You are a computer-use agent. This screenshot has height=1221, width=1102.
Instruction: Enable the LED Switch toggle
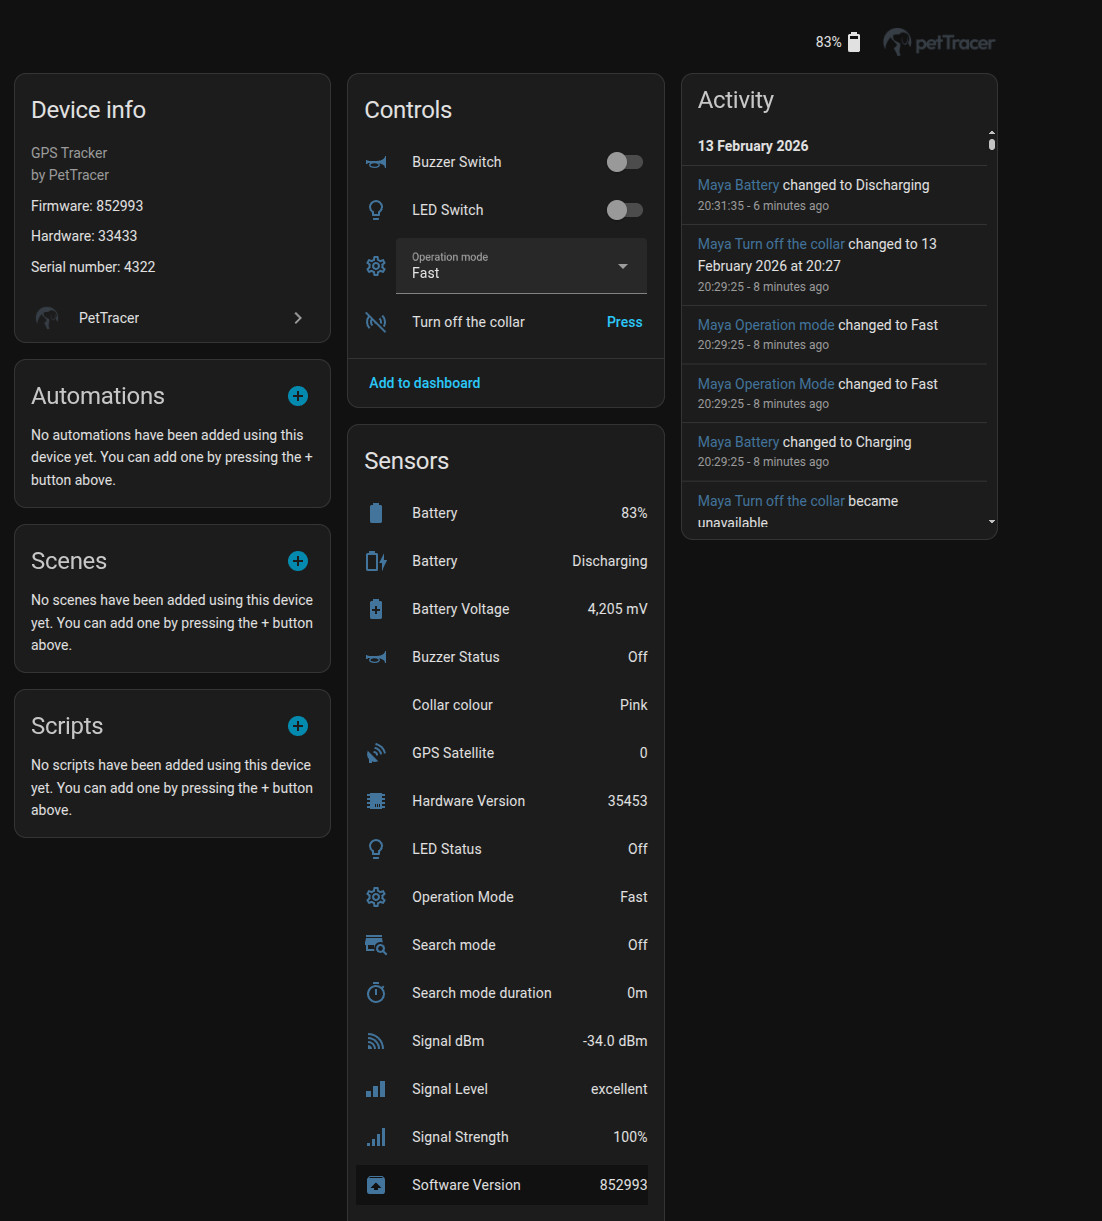tap(625, 210)
